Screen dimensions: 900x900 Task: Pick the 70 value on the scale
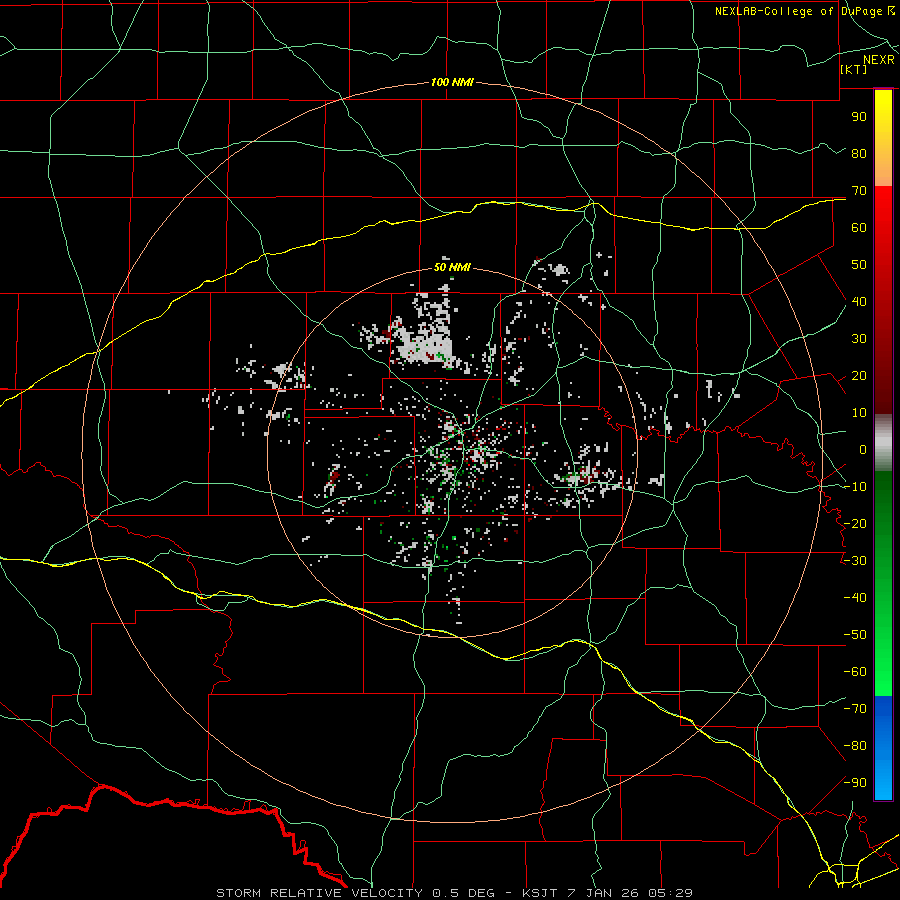coord(859,191)
